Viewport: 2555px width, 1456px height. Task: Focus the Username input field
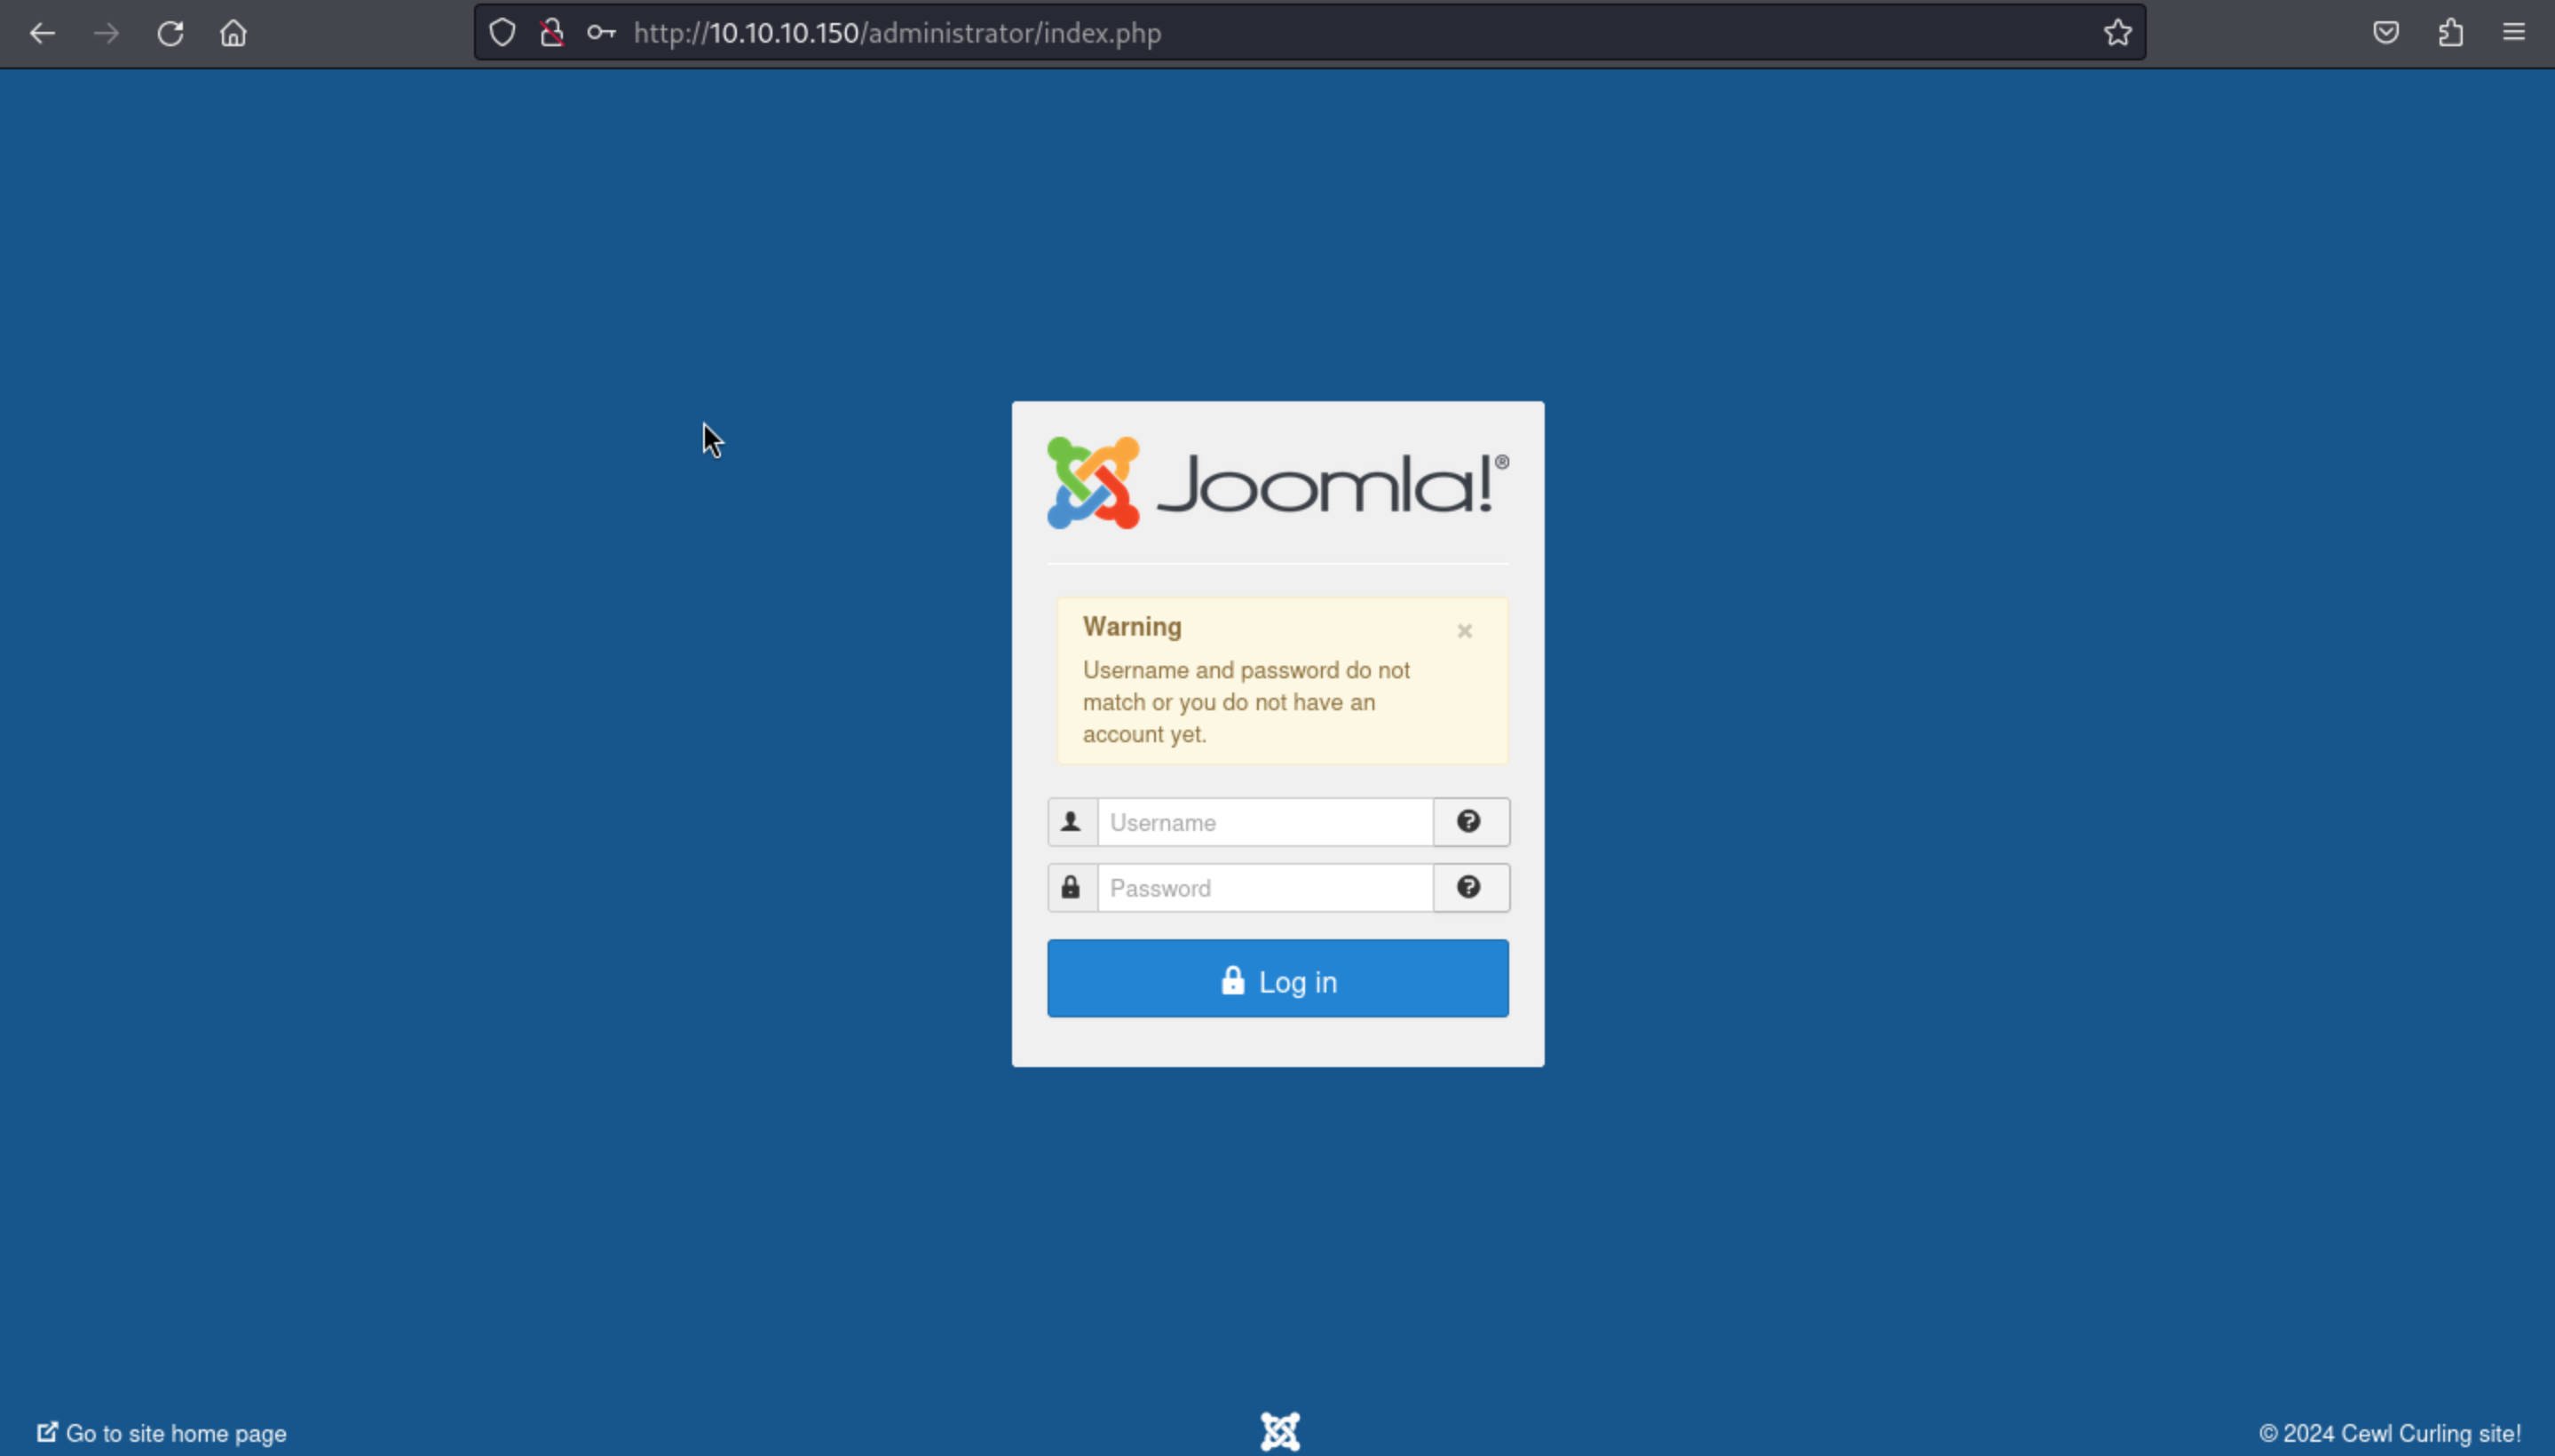pyautogui.click(x=1264, y=823)
